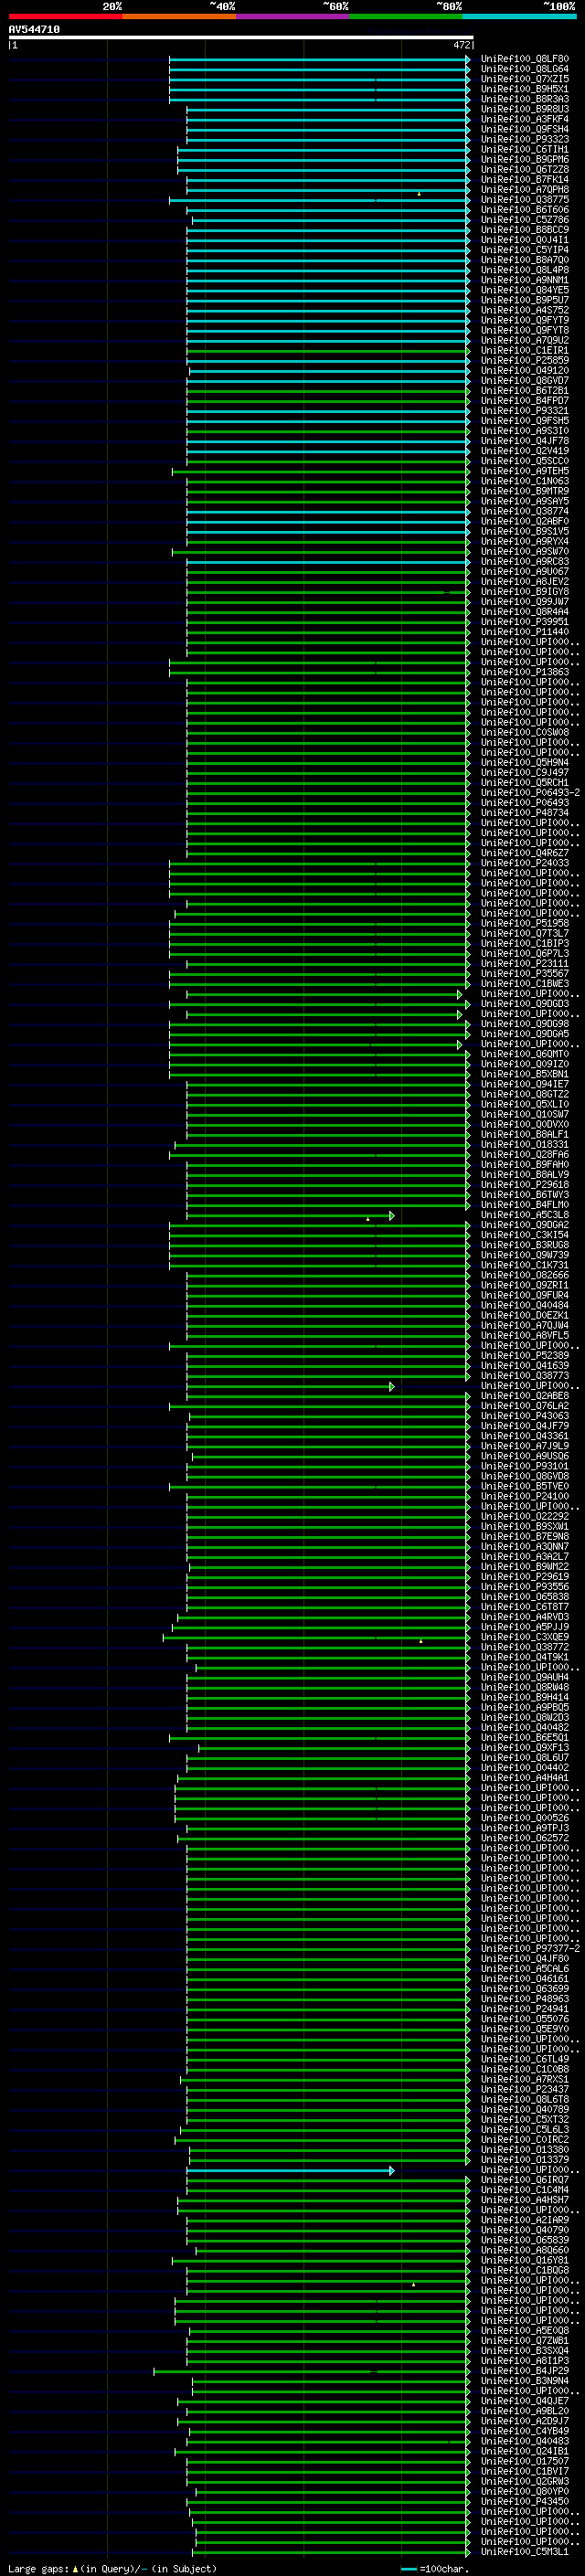Select hit label UniRef100_P93101
585x2576 pixels.
(525, 1466)
